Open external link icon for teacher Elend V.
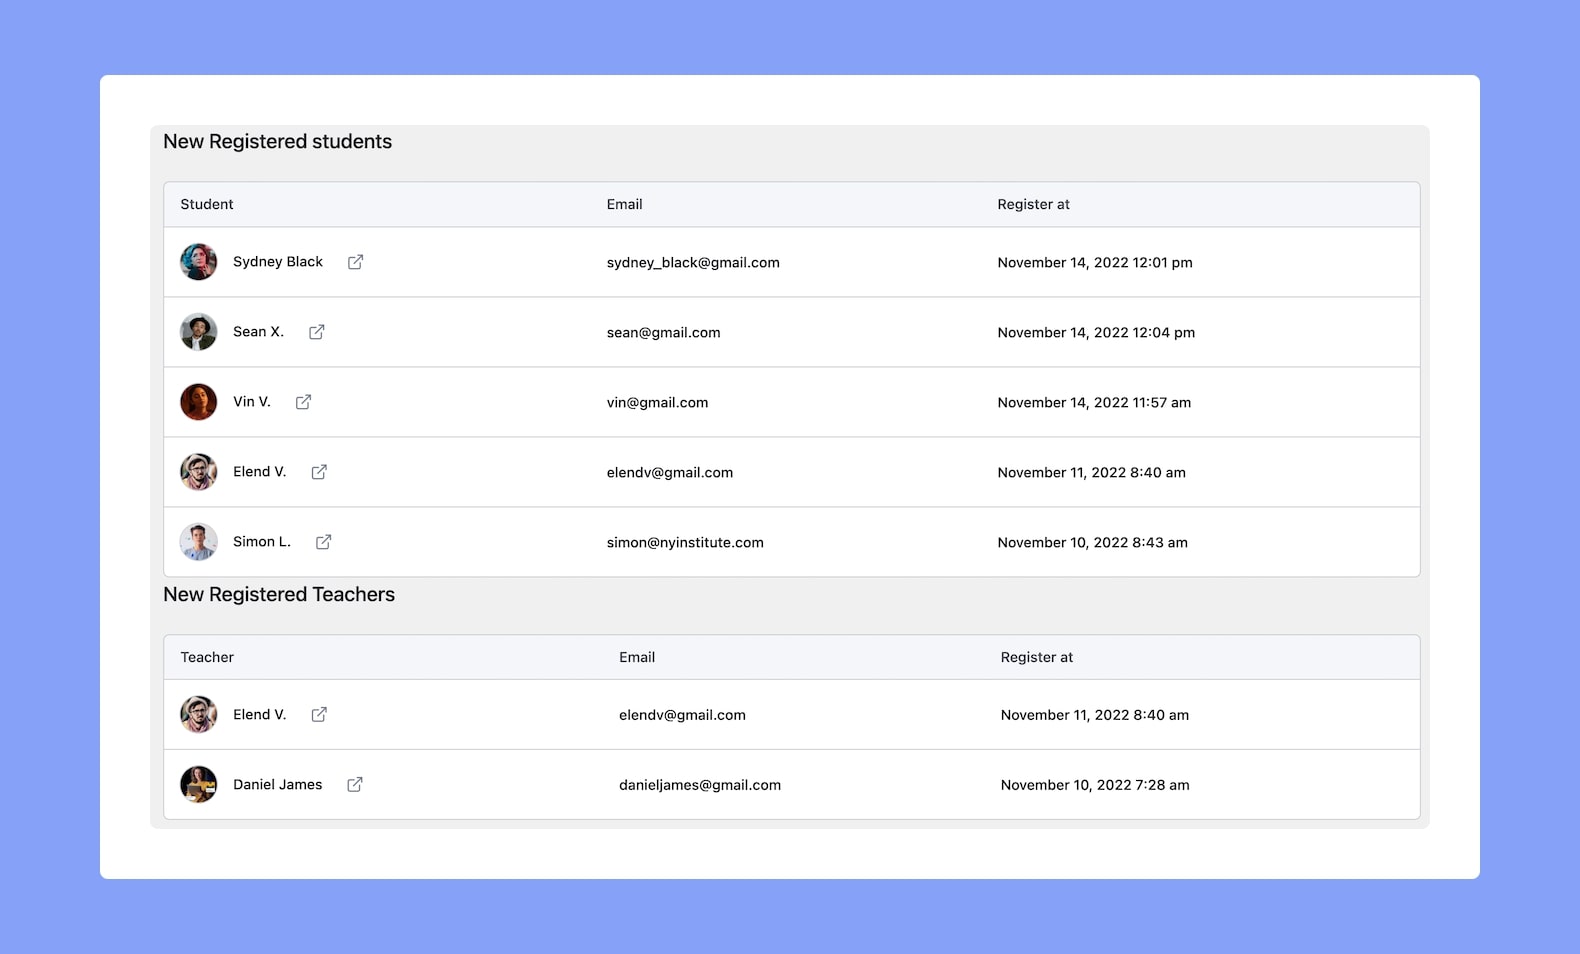Viewport: 1580px width, 954px height. [319, 715]
